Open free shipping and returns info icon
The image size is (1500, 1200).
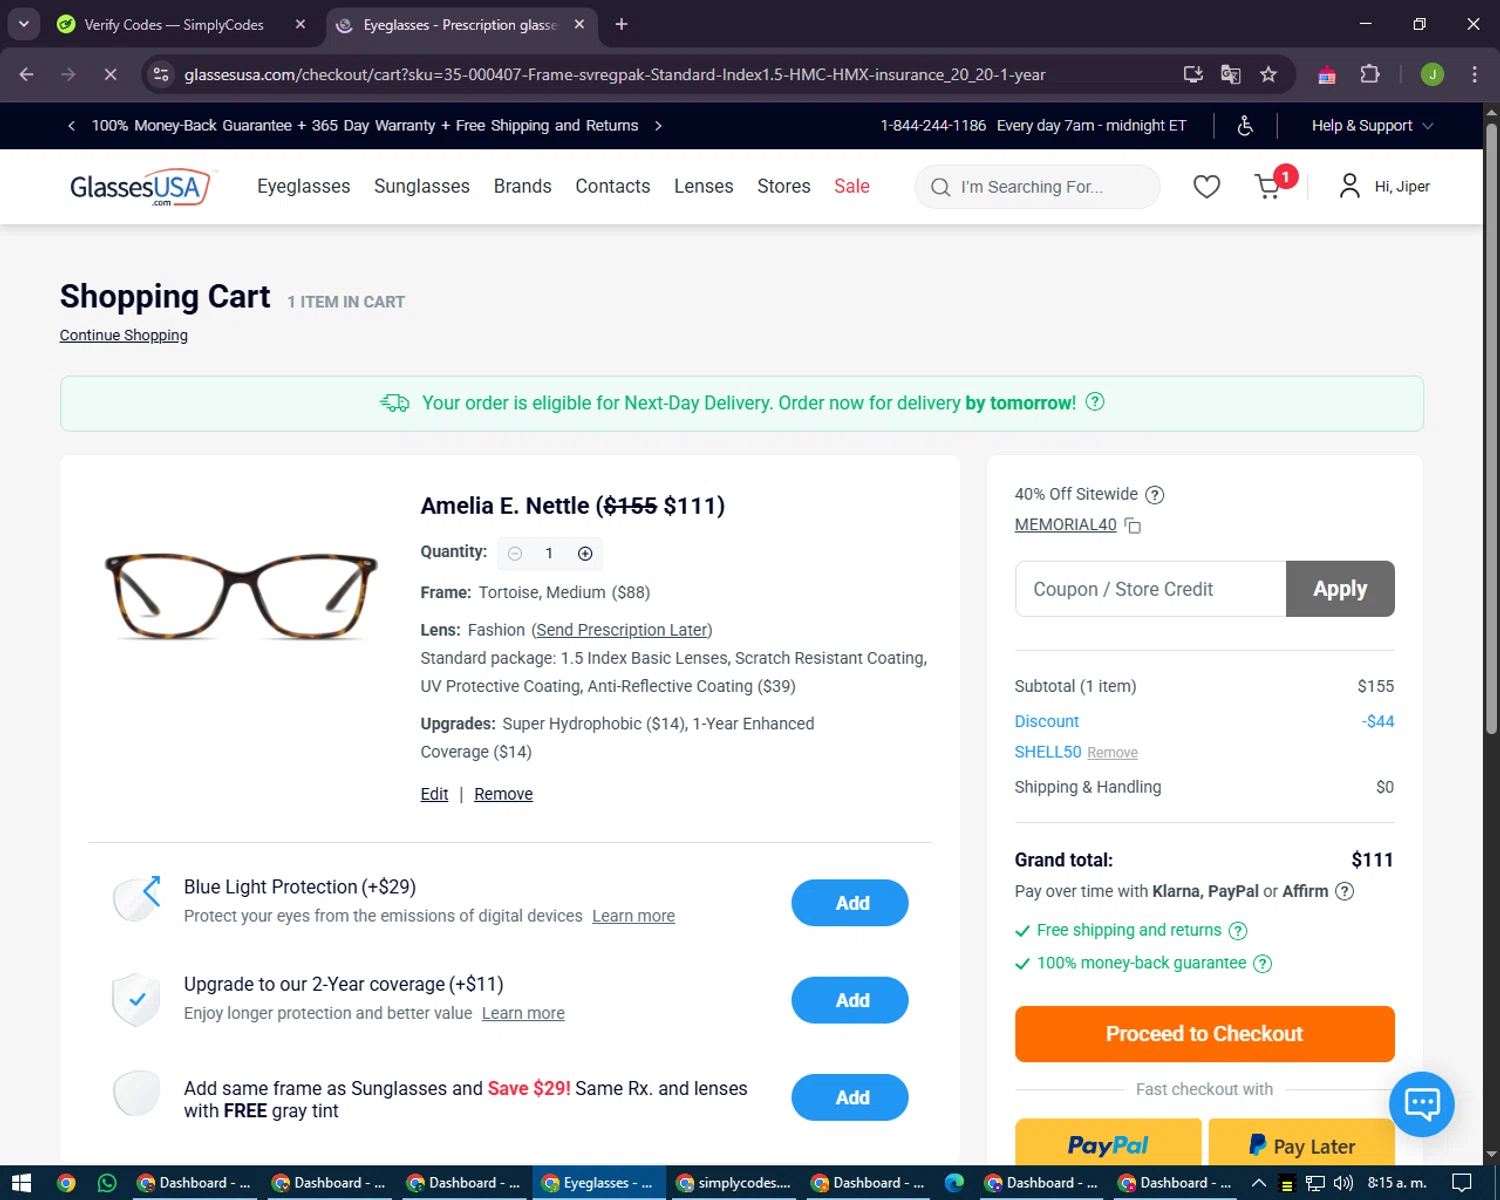coord(1238,931)
